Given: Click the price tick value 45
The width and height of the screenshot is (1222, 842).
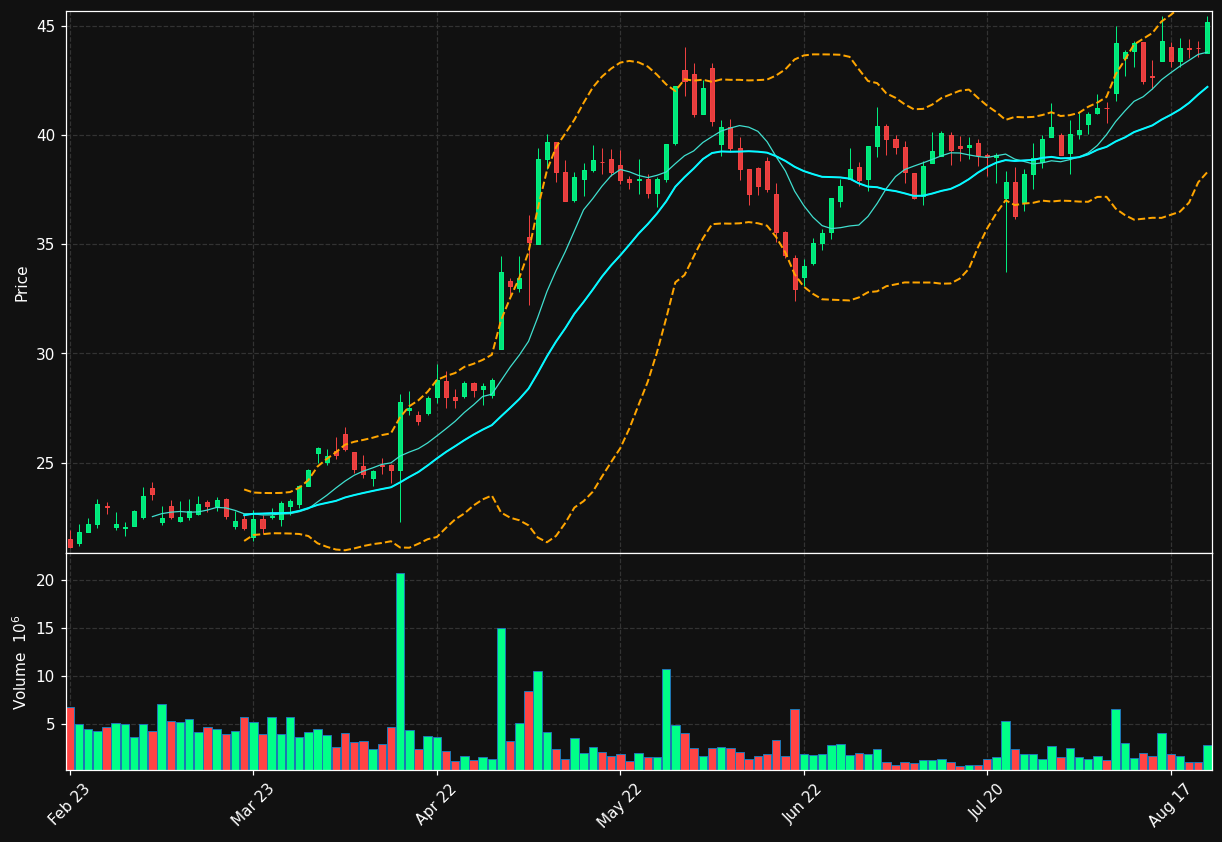Looking at the screenshot, I should click(x=48, y=26).
